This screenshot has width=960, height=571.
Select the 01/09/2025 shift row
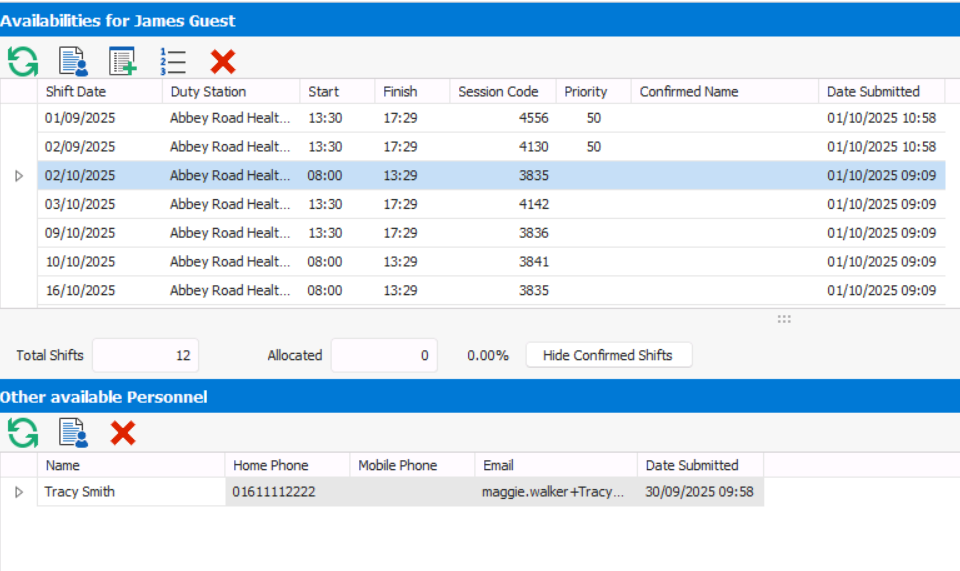coord(80,118)
